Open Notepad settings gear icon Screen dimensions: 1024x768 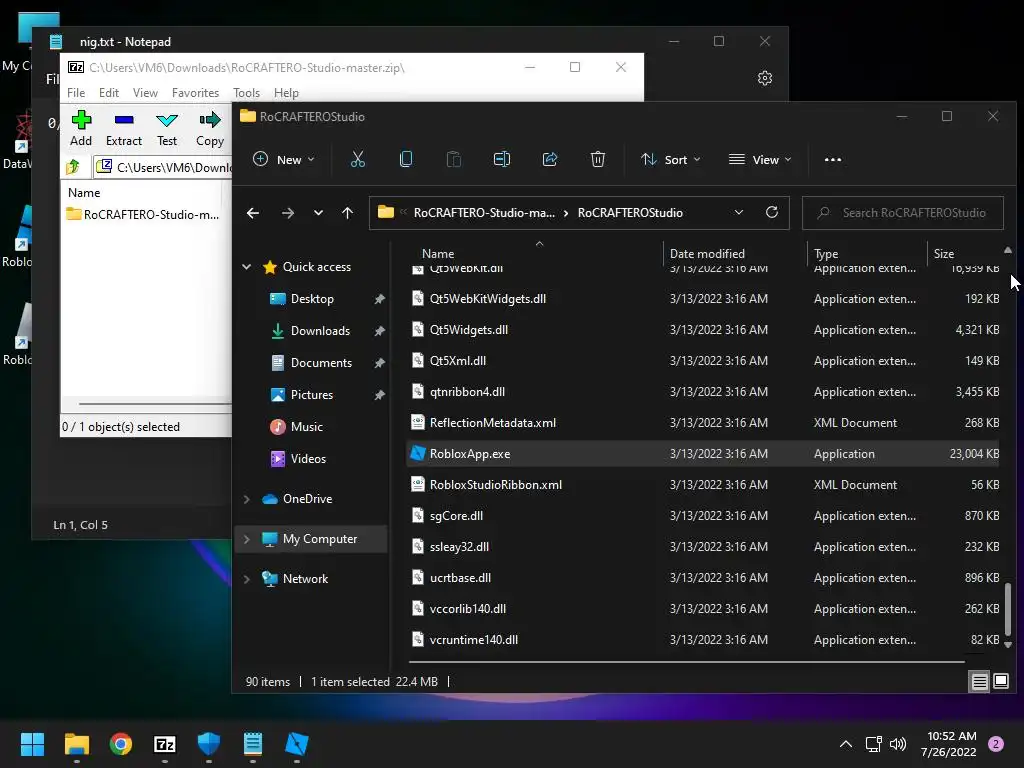pos(765,78)
